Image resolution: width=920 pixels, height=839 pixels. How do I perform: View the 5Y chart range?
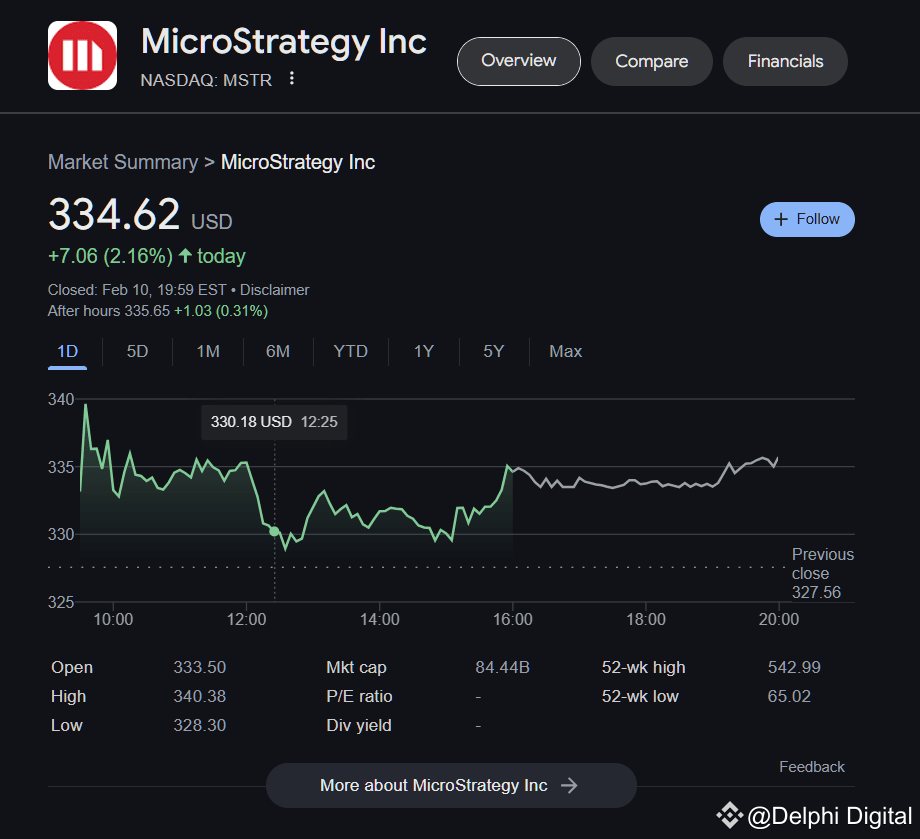tap(494, 351)
